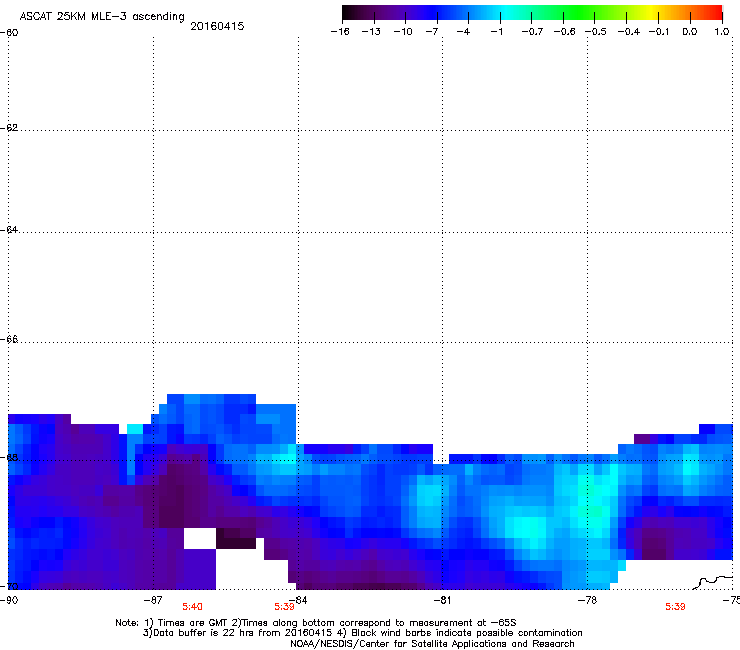Click the -62 latitude axis label
The height and width of the screenshot is (650, 740).
point(9,128)
